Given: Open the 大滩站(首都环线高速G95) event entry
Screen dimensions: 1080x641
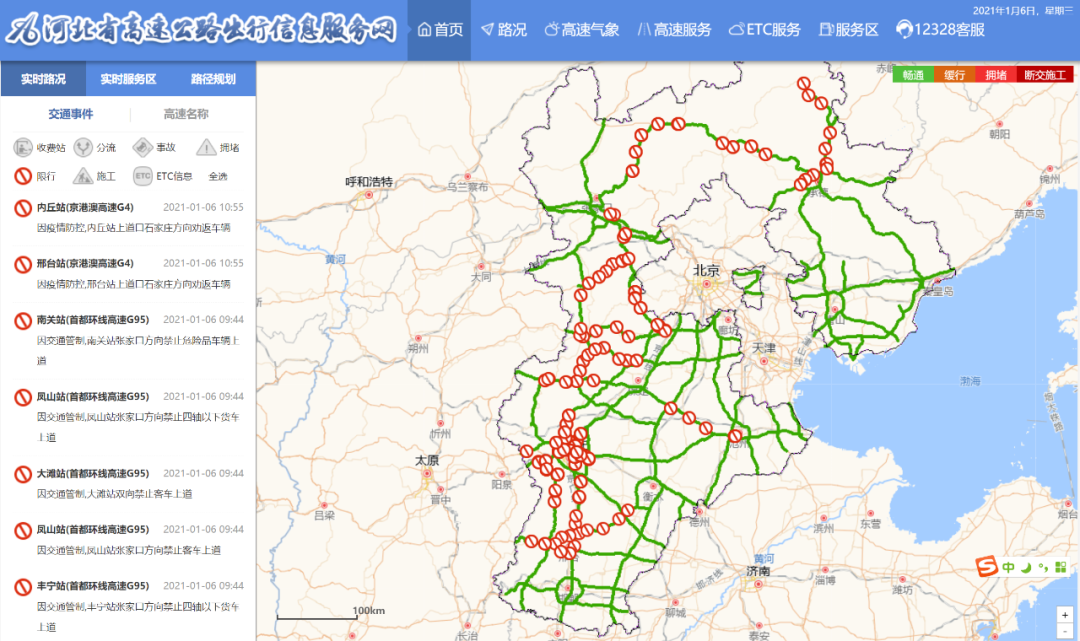Looking at the screenshot, I should pyautogui.click(x=93, y=473).
